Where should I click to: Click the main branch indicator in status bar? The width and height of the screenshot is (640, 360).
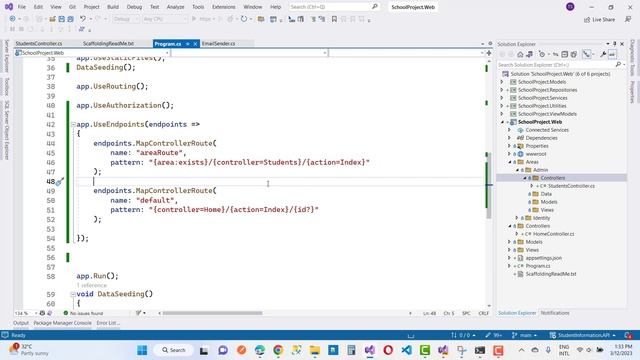pyautogui.click(x=525, y=335)
